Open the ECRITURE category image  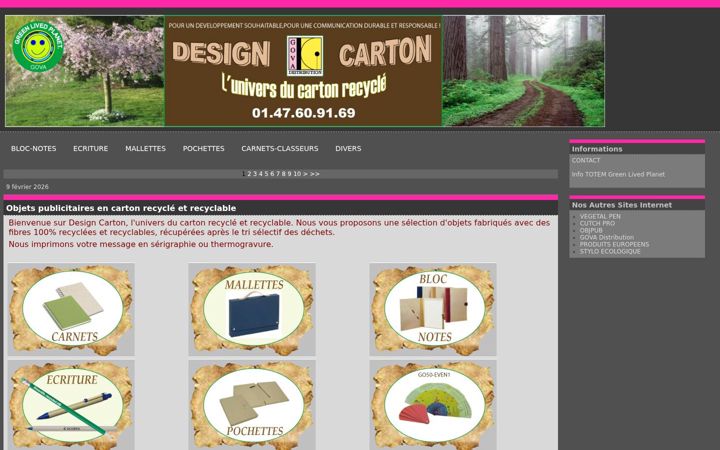tap(71, 405)
